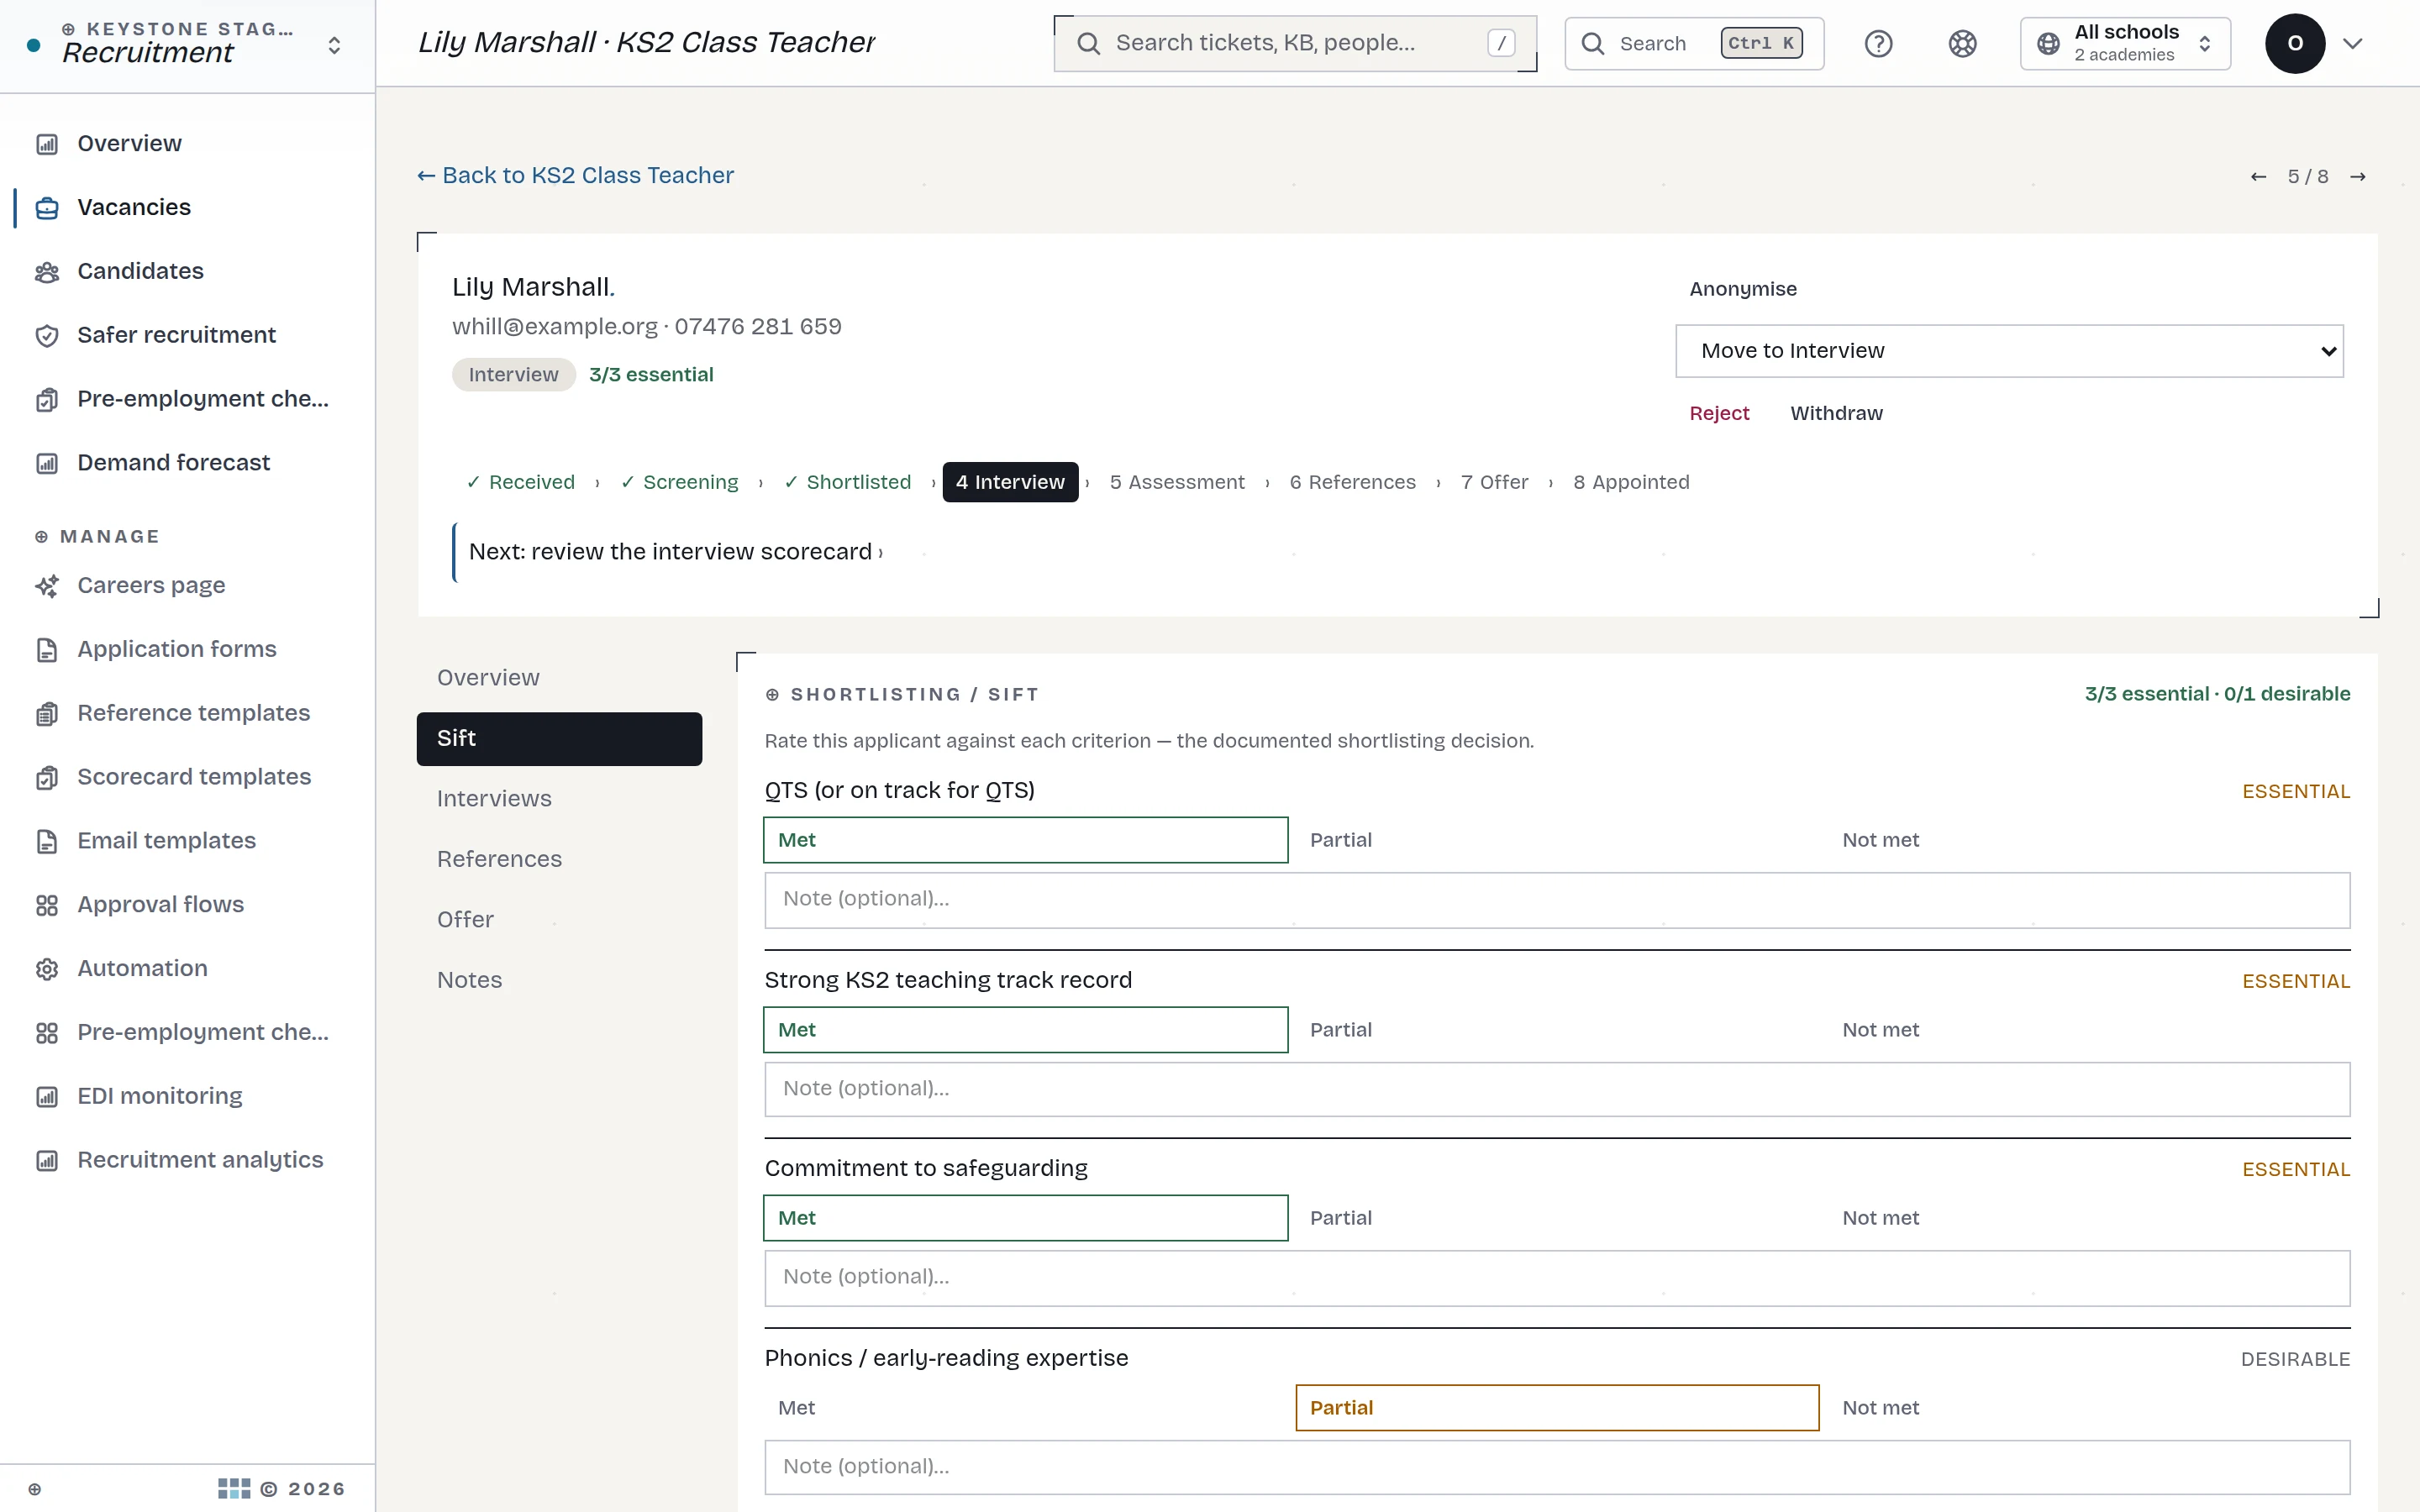Click the 4 Interview stage step
The width and height of the screenshot is (2420, 1512).
[1010, 483]
